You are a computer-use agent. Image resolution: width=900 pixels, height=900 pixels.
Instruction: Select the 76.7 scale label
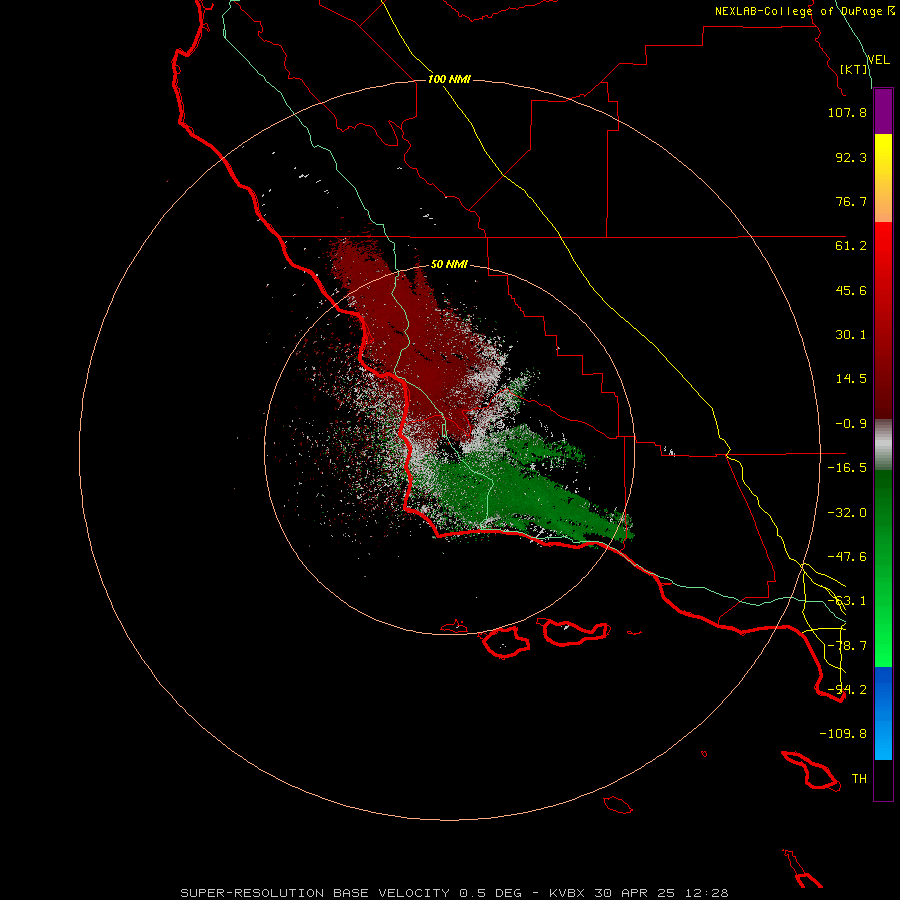pyautogui.click(x=851, y=201)
